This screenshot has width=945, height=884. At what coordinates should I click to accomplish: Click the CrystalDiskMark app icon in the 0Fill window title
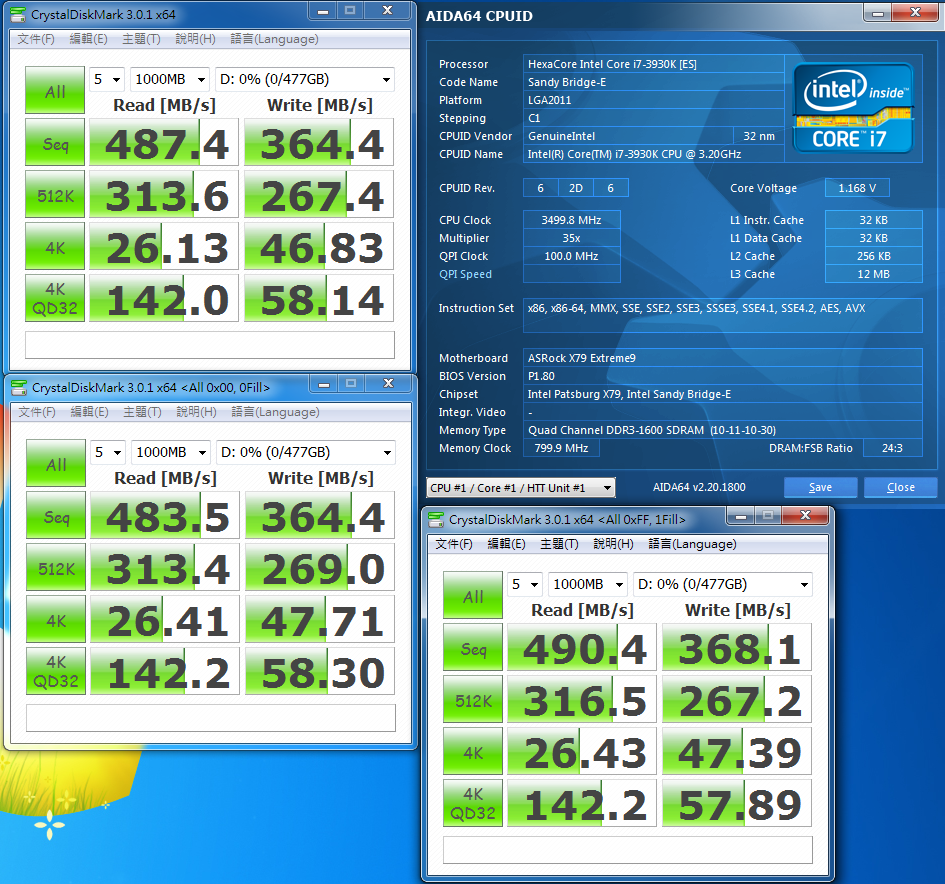pyautogui.click(x=19, y=387)
